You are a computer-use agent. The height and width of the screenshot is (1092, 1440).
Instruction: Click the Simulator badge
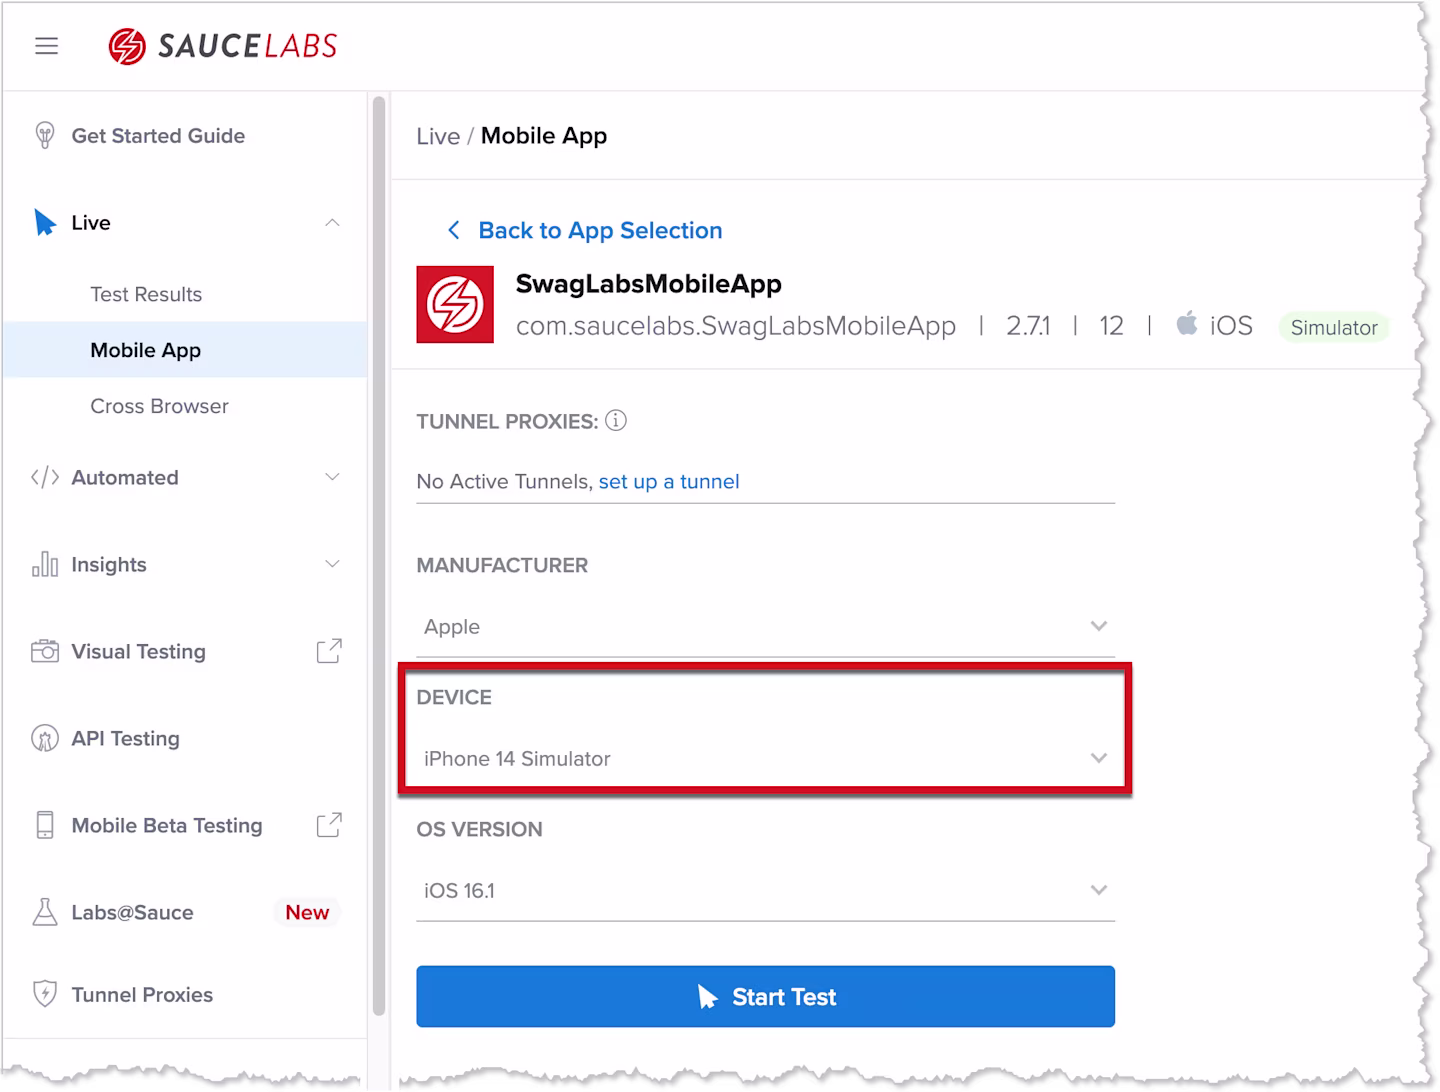pos(1334,327)
